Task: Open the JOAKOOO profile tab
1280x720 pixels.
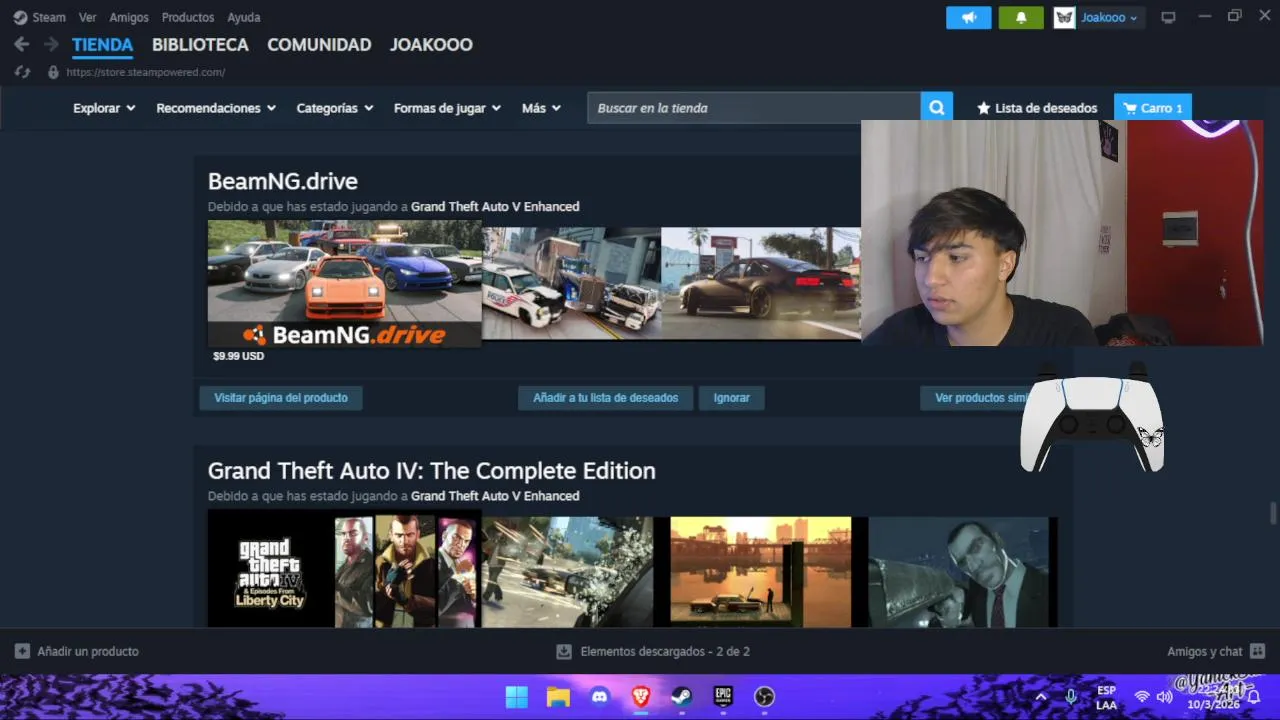Action: click(x=431, y=45)
